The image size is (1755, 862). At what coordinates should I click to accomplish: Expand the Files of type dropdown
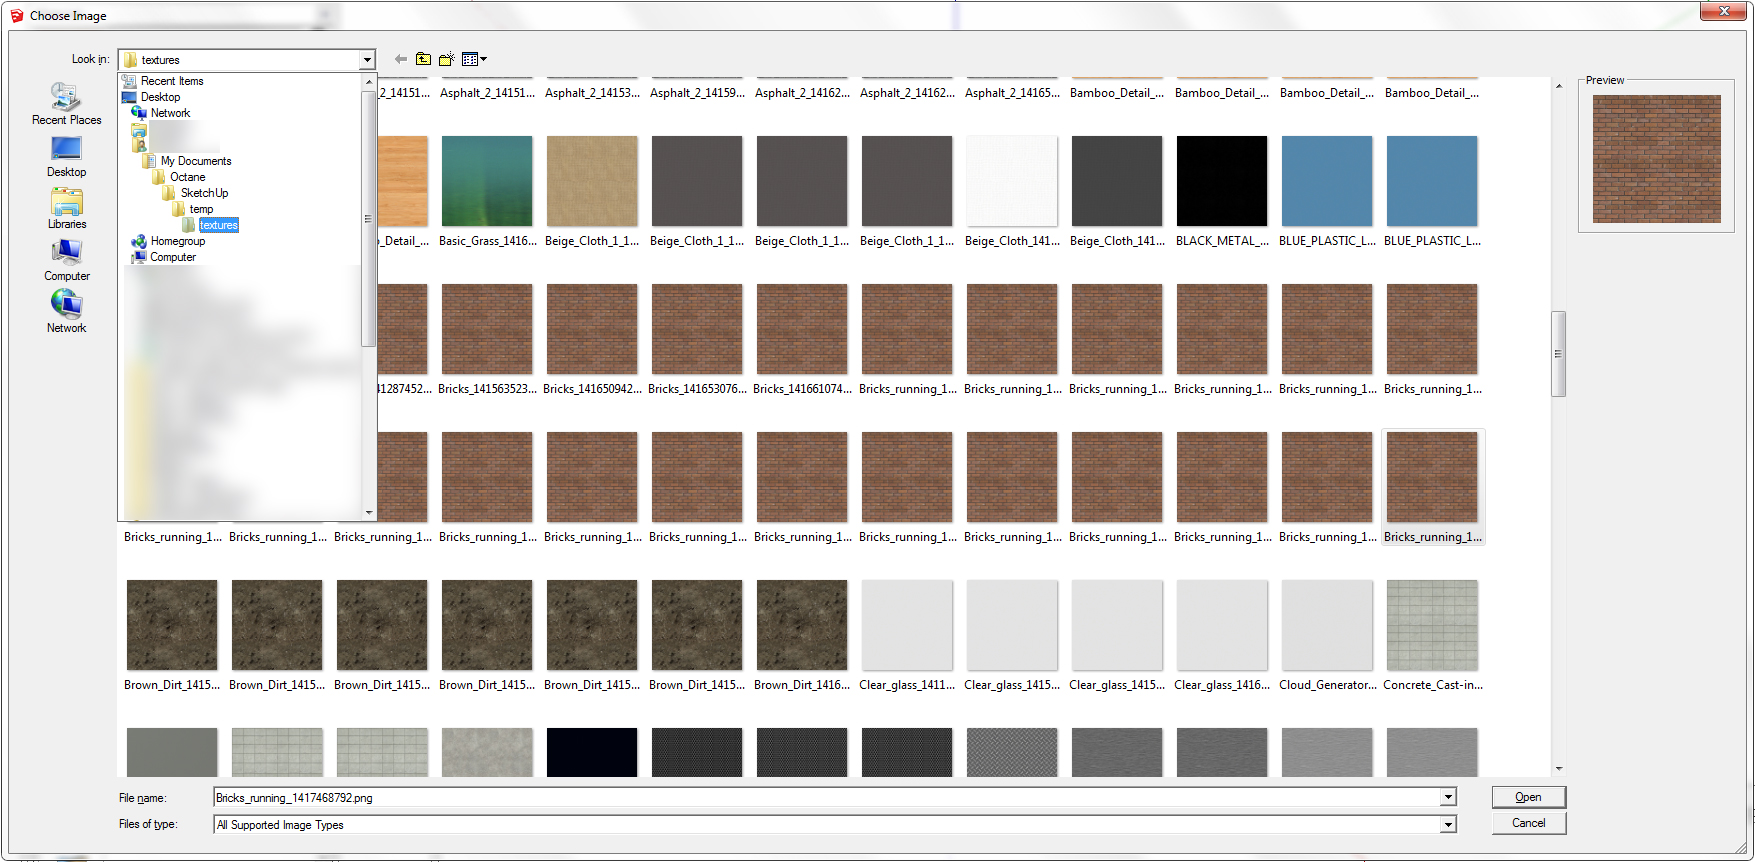(1448, 825)
